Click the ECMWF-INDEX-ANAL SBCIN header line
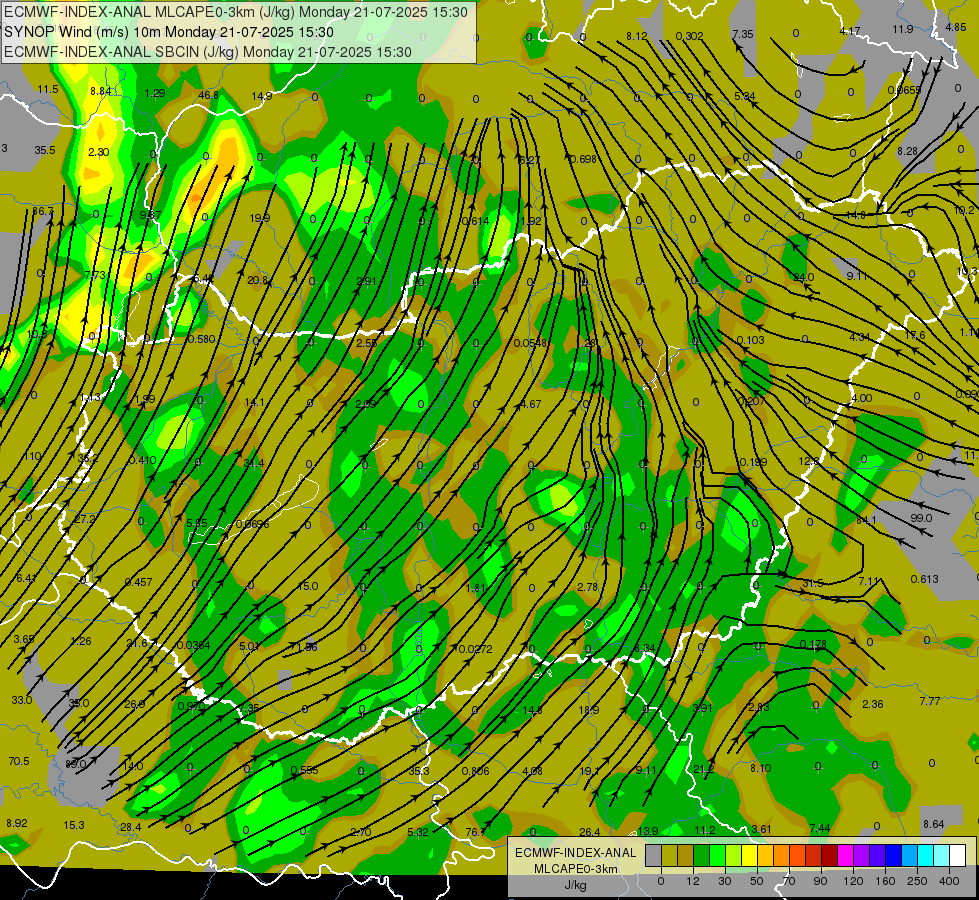979x900 pixels. (x=208, y=52)
